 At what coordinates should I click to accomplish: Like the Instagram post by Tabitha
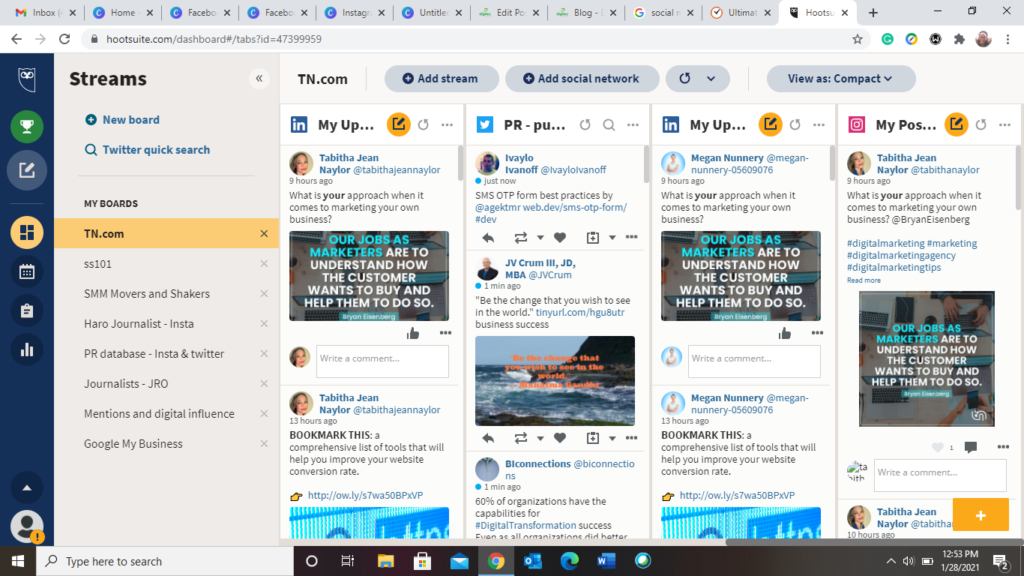tap(938, 447)
